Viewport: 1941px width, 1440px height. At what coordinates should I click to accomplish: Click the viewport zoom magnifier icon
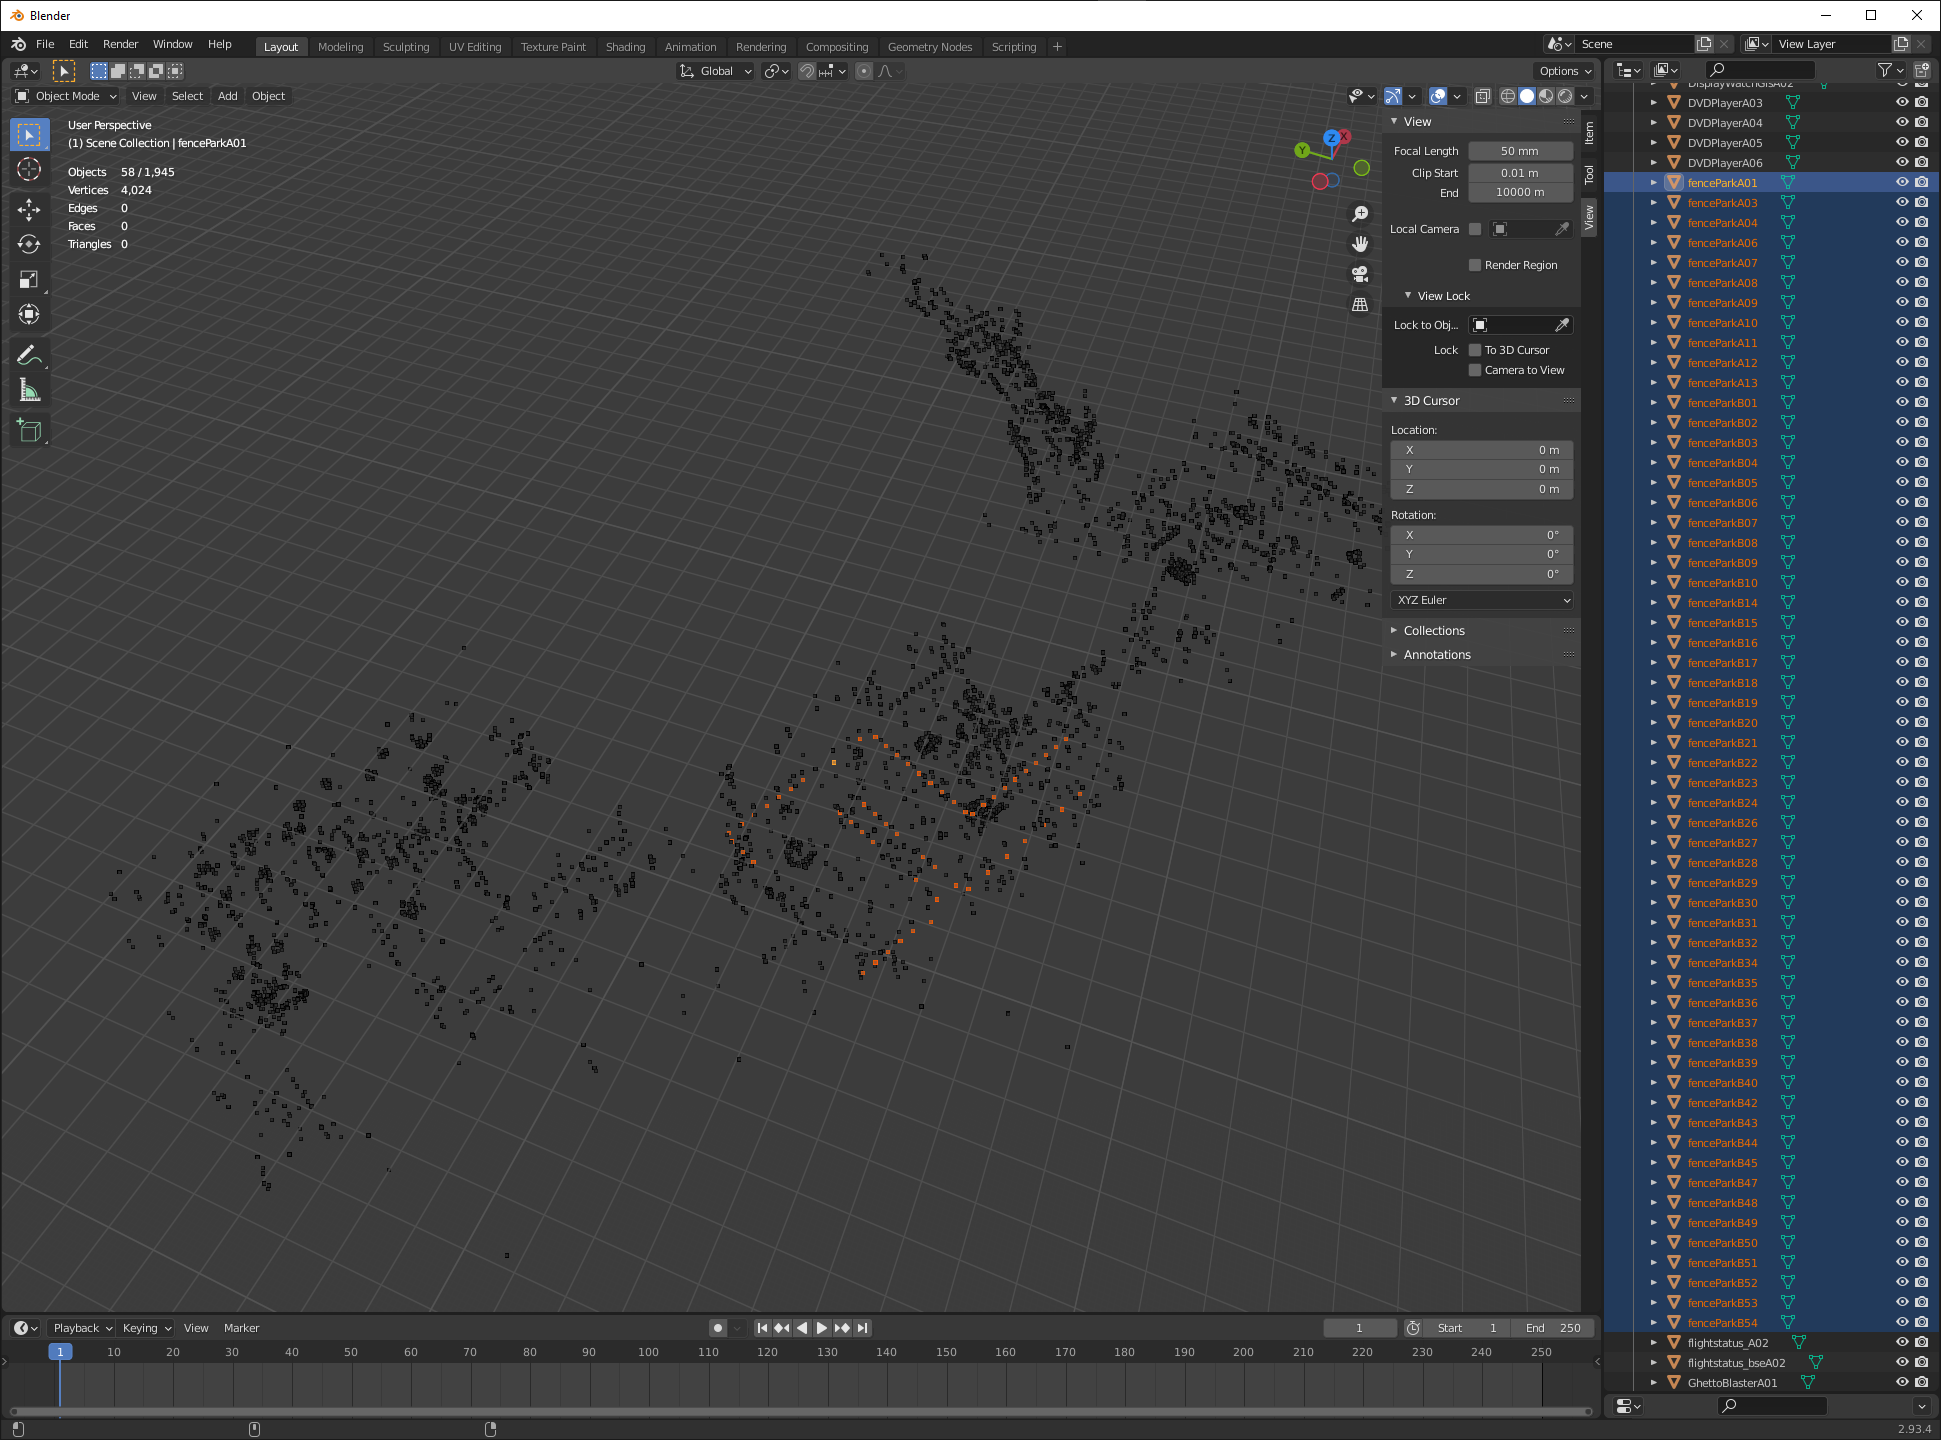[1360, 214]
